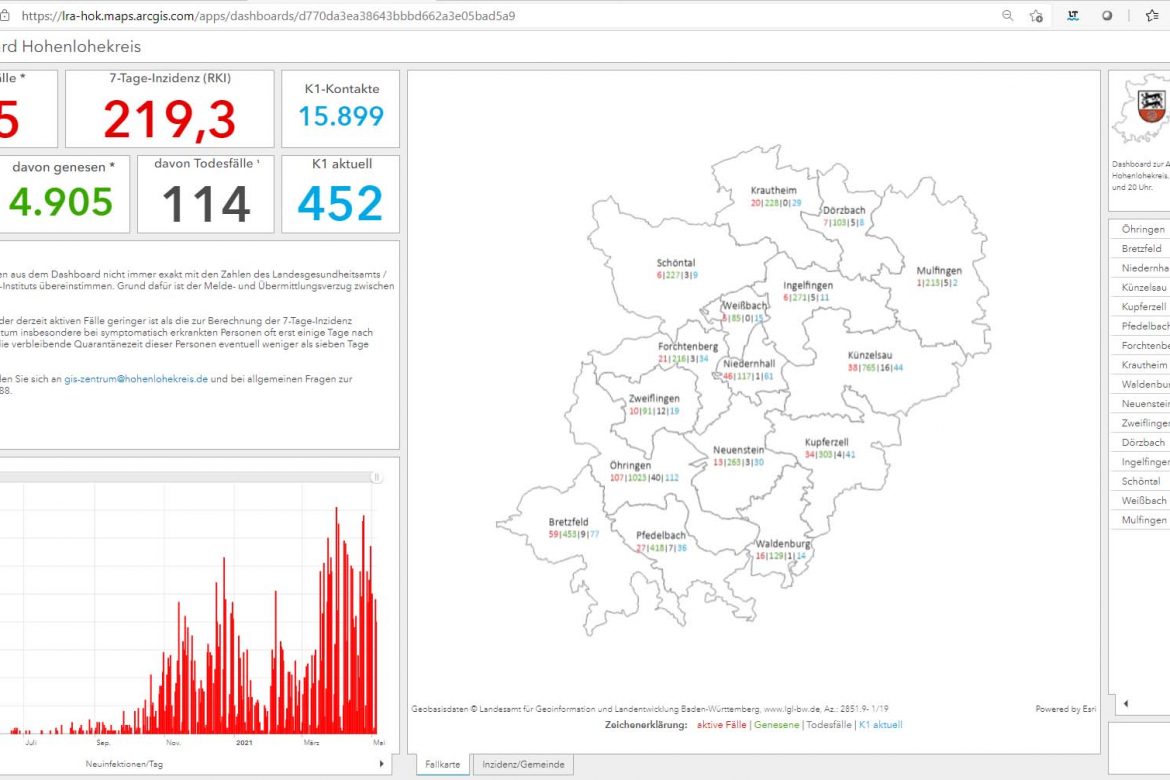Click the round grey sphere extension icon

coord(1107,16)
